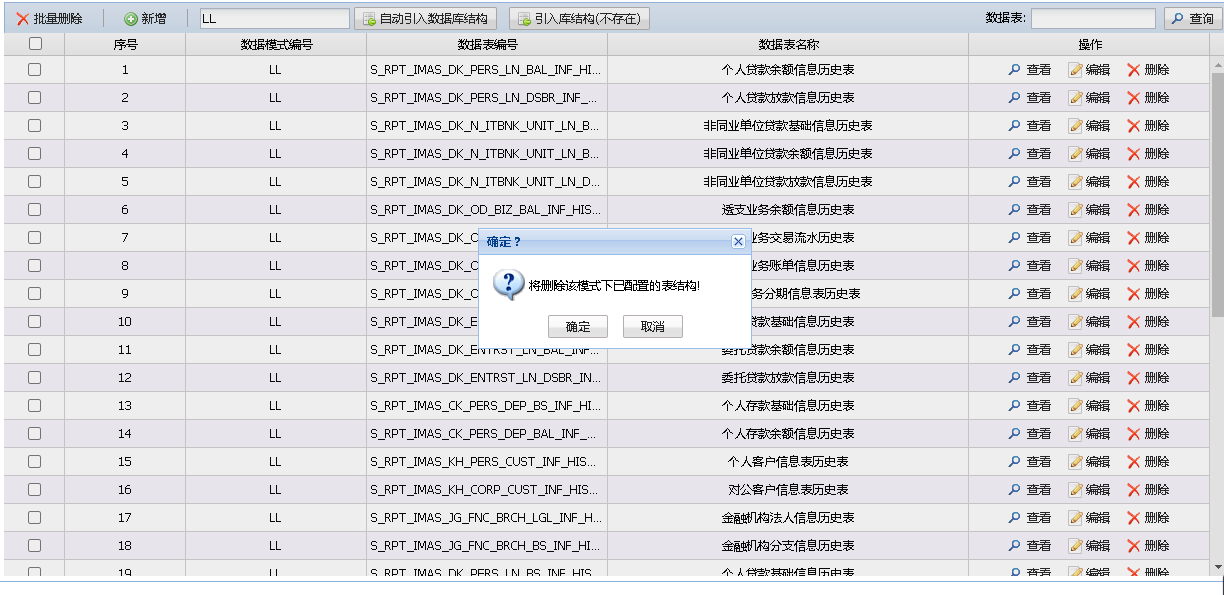This screenshot has height=595, width=1224.
Task: Click 引入库结构(不存在) button
Action: (580, 19)
